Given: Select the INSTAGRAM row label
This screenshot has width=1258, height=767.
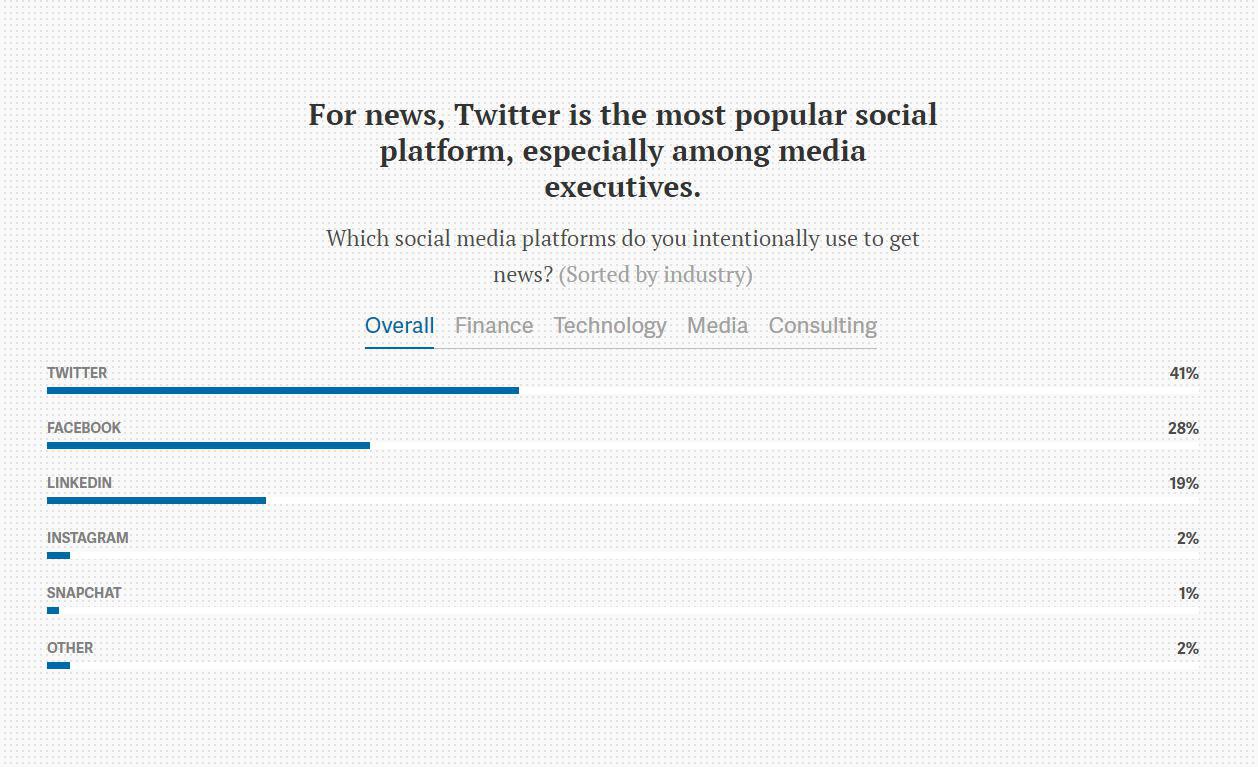Looking at the screenshot, I should coord(88,538).
